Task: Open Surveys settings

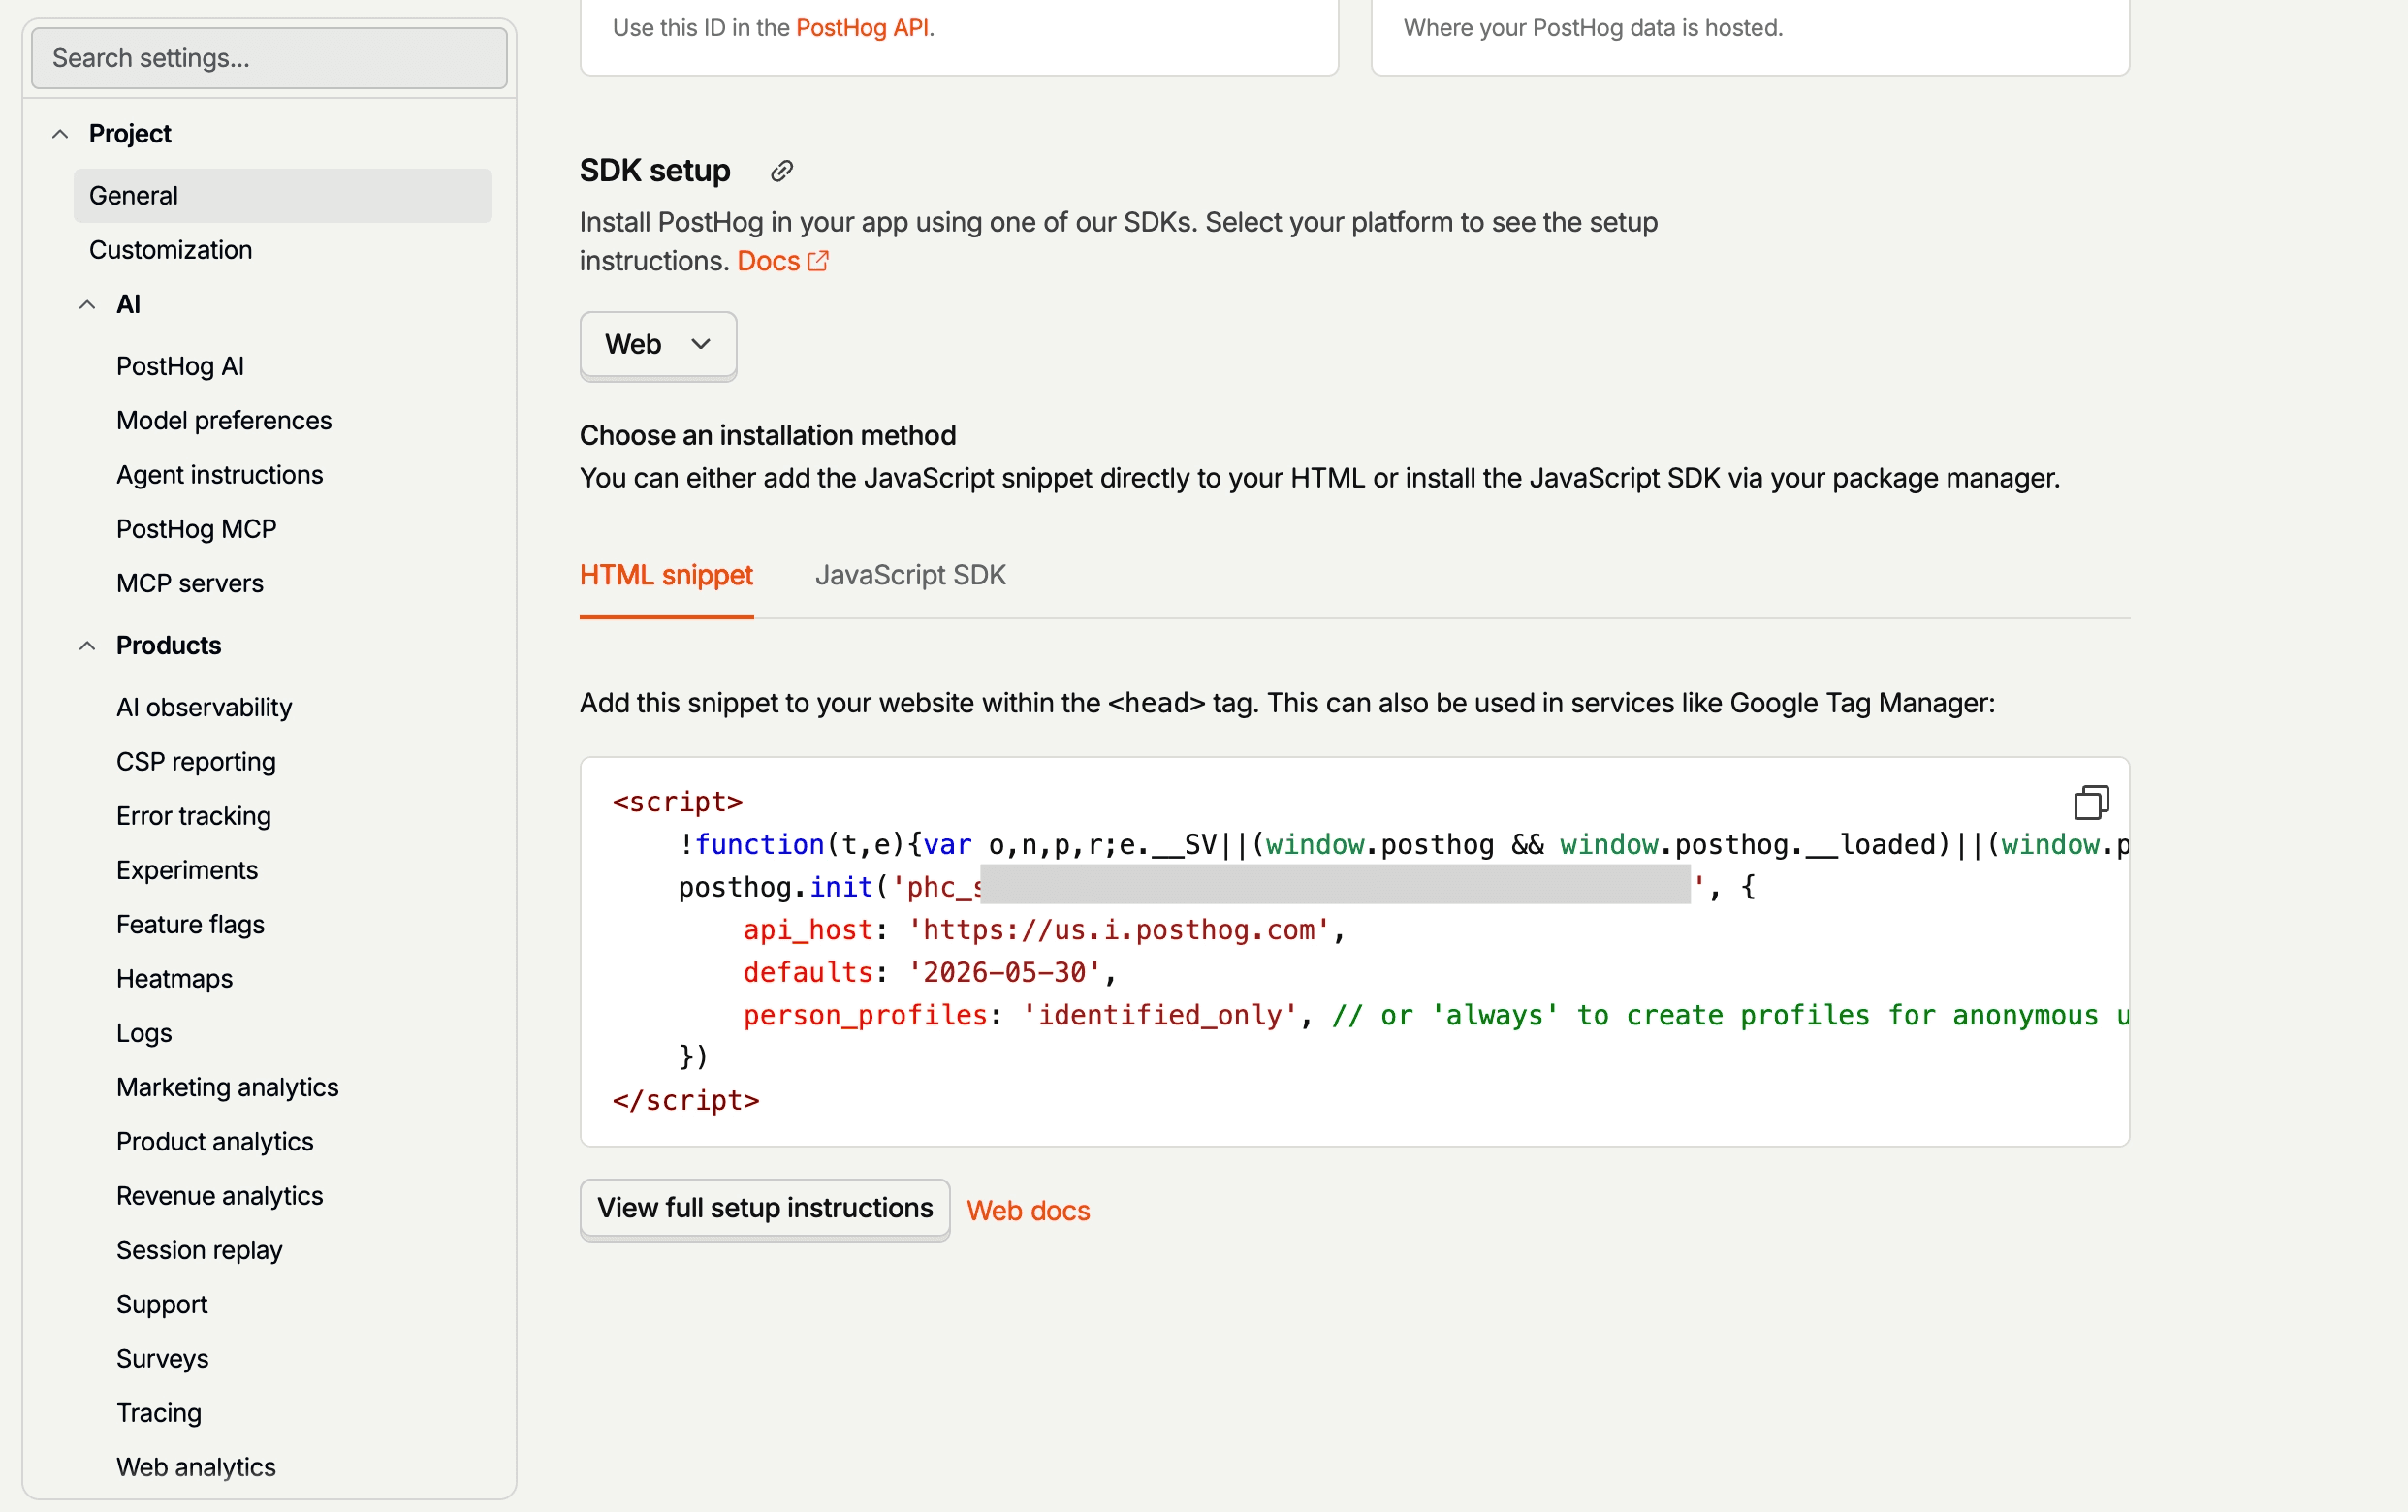Action: coord(296,1359)
